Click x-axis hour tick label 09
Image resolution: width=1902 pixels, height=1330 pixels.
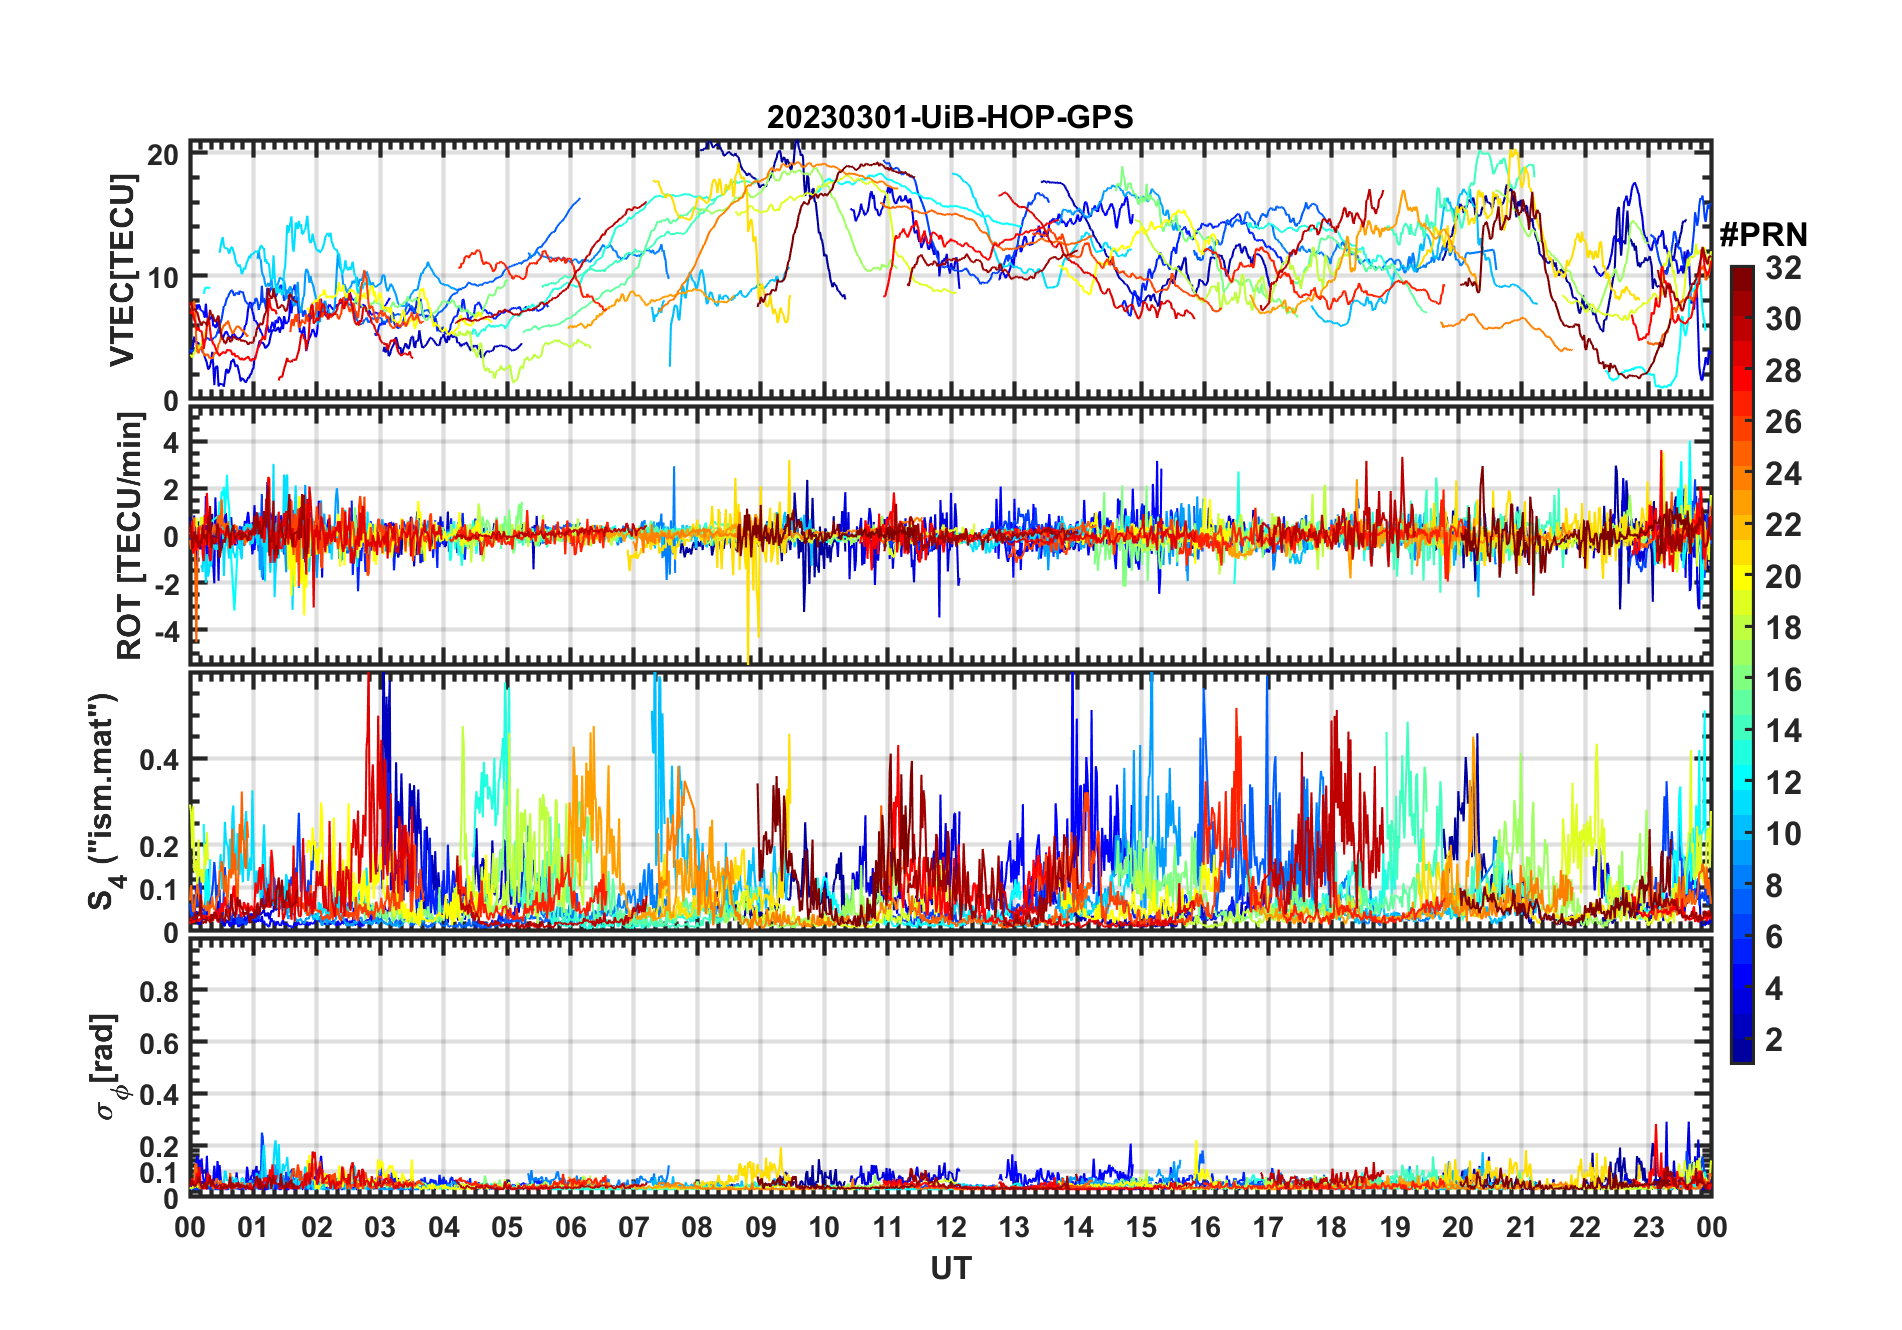point(761,1227)
